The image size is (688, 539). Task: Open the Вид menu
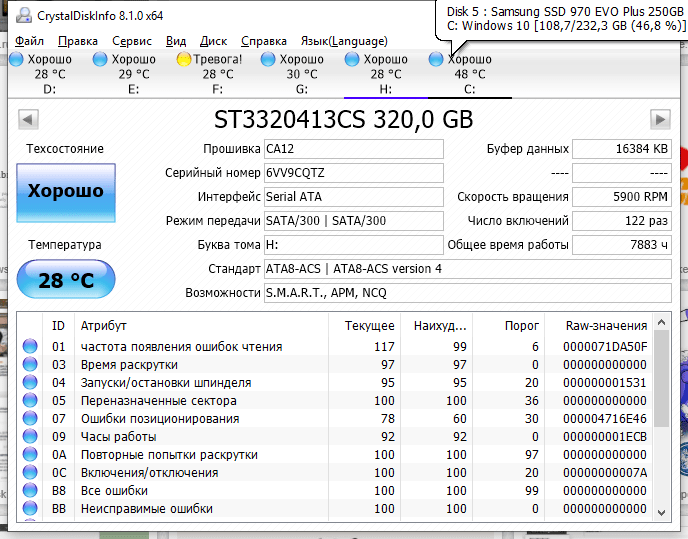176,41
